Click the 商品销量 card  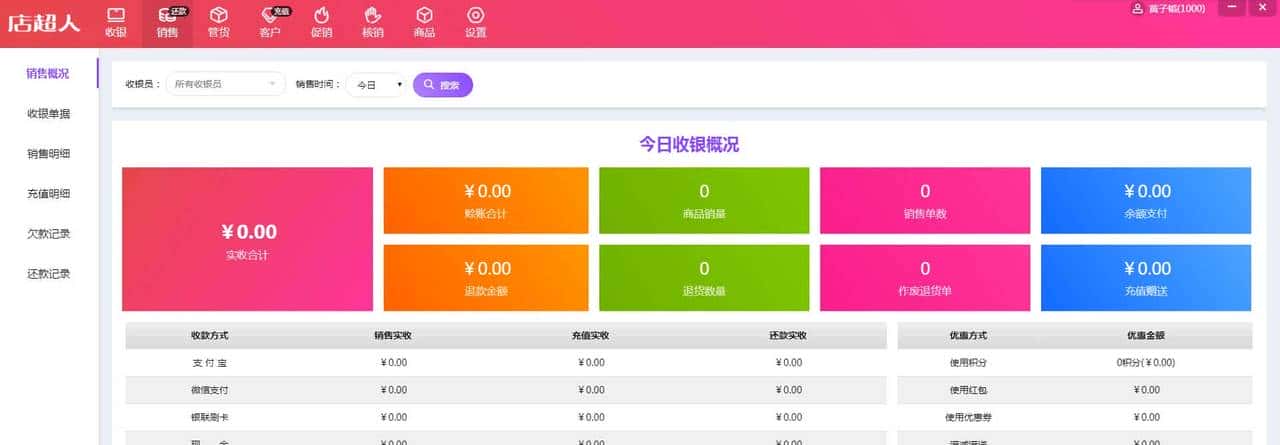pos(704,200)
